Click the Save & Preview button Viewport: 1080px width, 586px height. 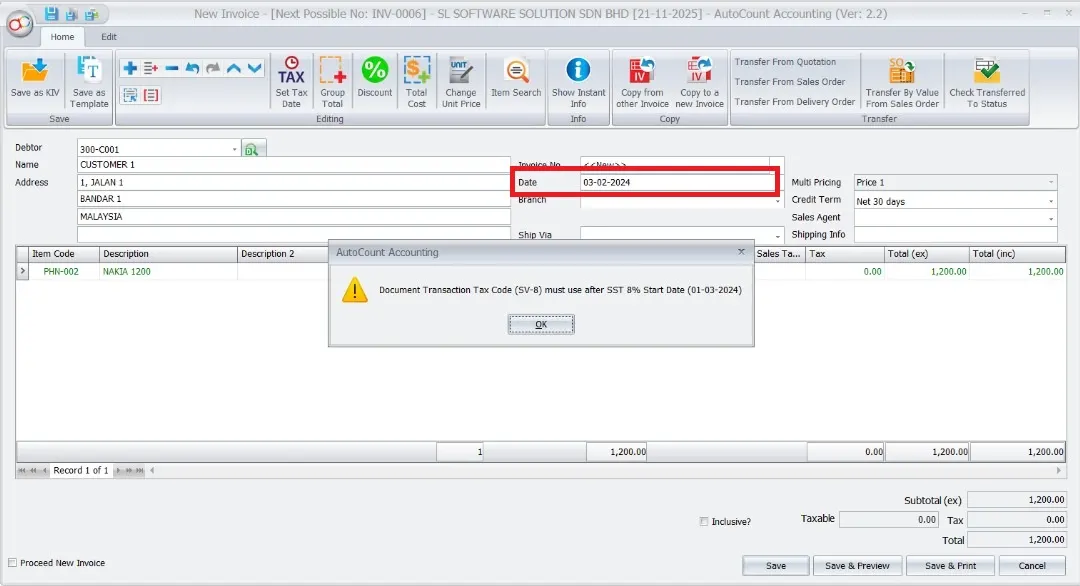(857, 566)
